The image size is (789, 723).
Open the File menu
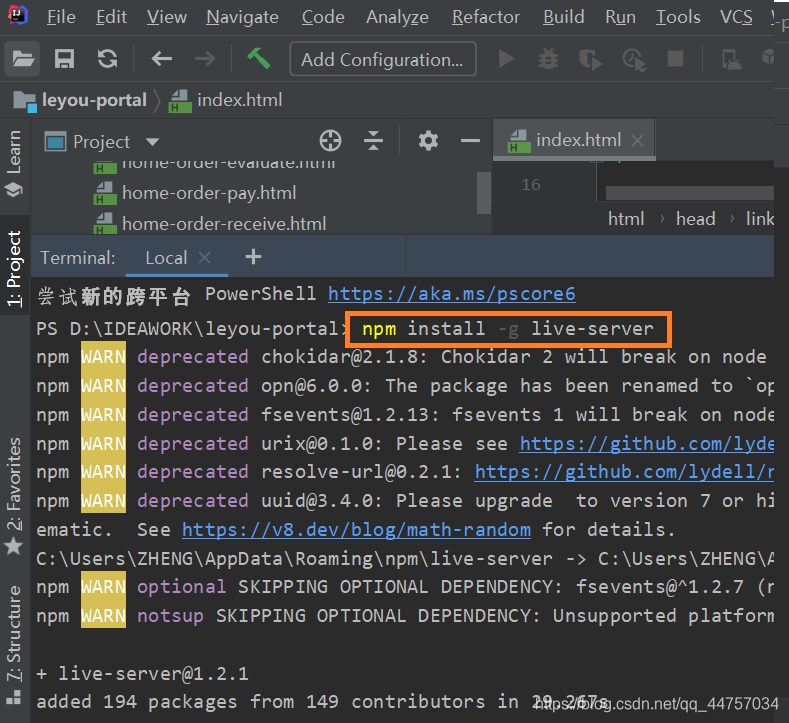[x=61, y=17]
